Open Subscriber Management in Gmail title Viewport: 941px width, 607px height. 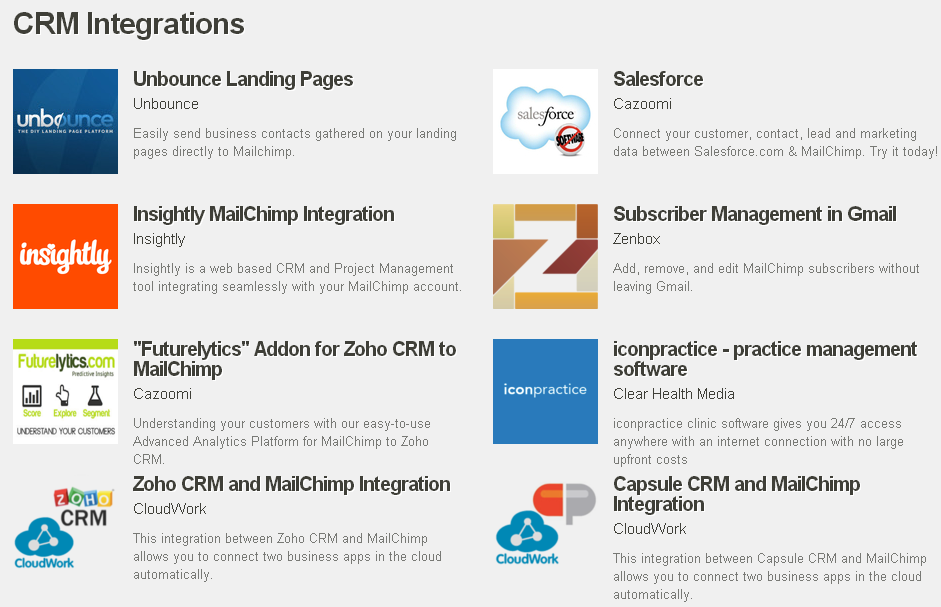[755, 214]
